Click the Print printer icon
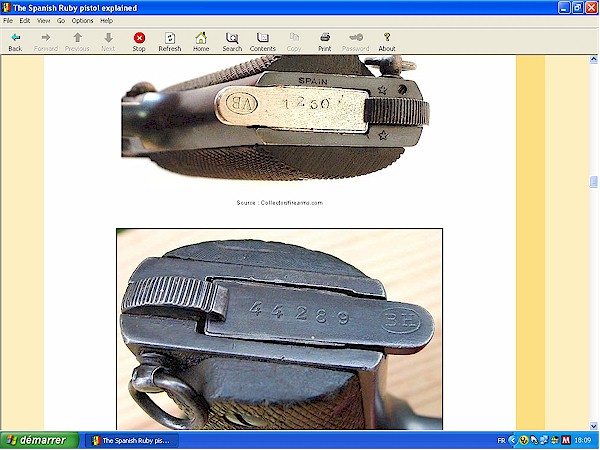 pyautogui.click(x=325, y=40)
